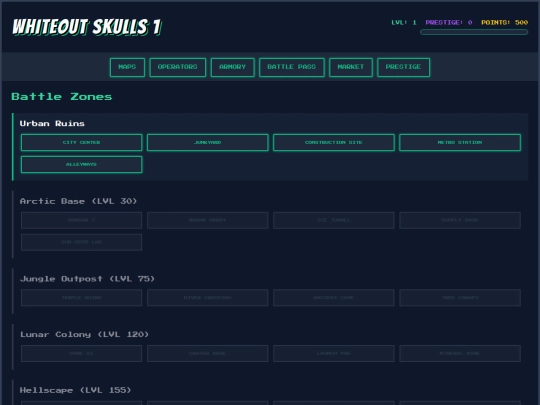This screenshot has width=540, height=405.
Task: Click the Whiteout Skulls 1 title
Action: 87,27
